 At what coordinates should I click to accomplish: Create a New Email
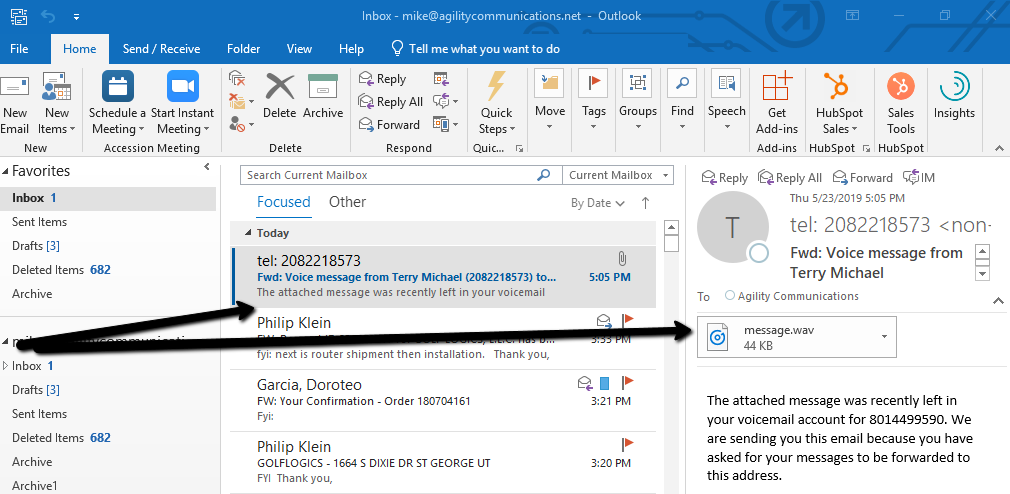click(15, 103)
